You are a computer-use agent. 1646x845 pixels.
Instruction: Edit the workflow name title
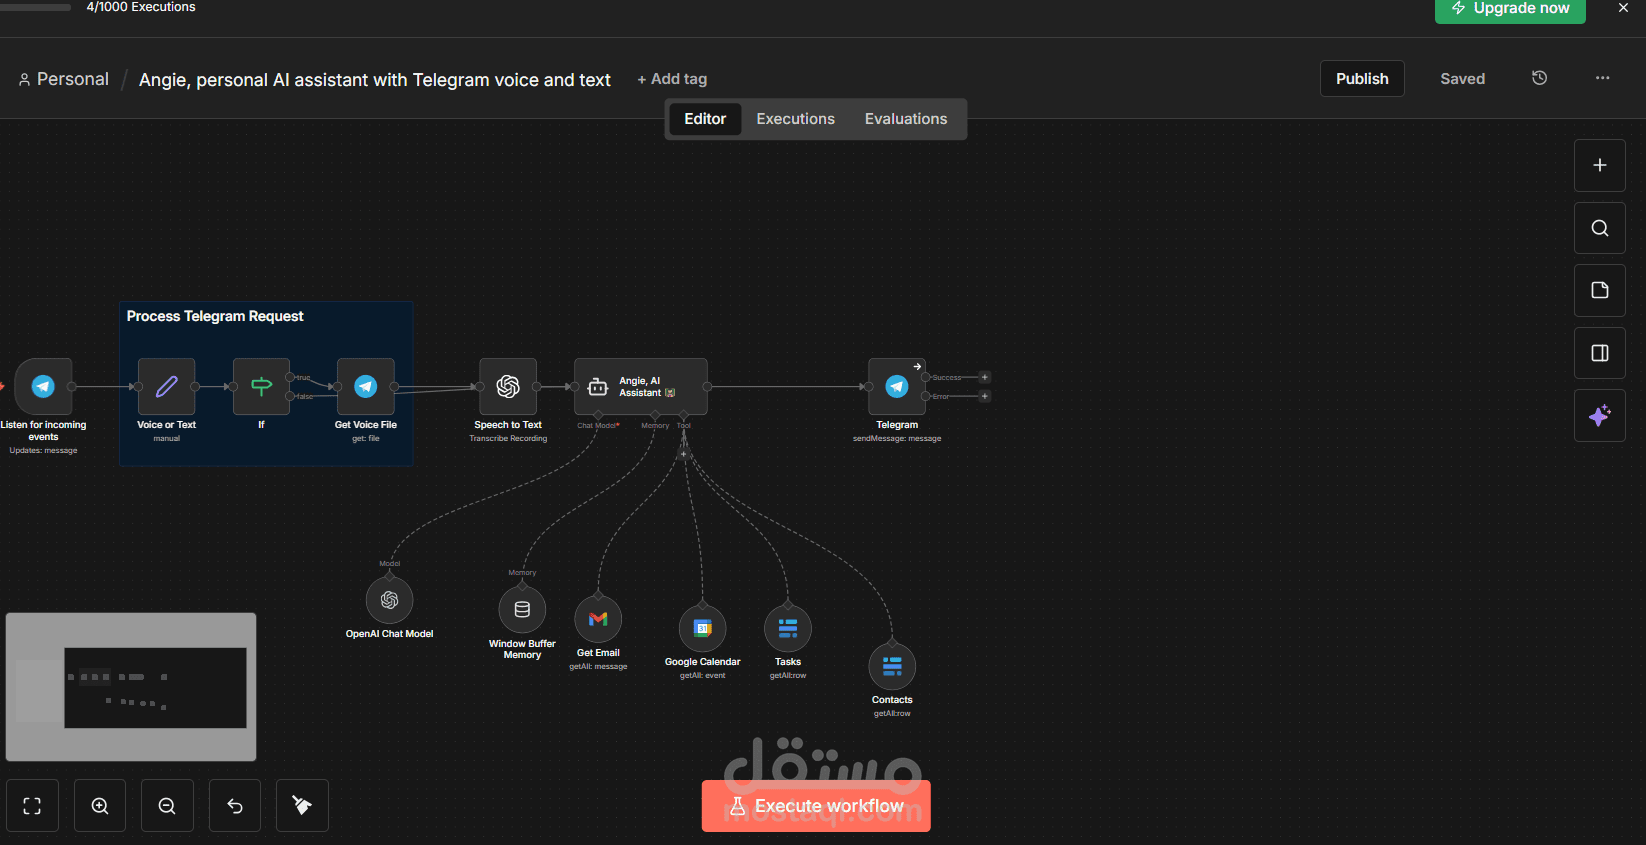tap(375, 80)
